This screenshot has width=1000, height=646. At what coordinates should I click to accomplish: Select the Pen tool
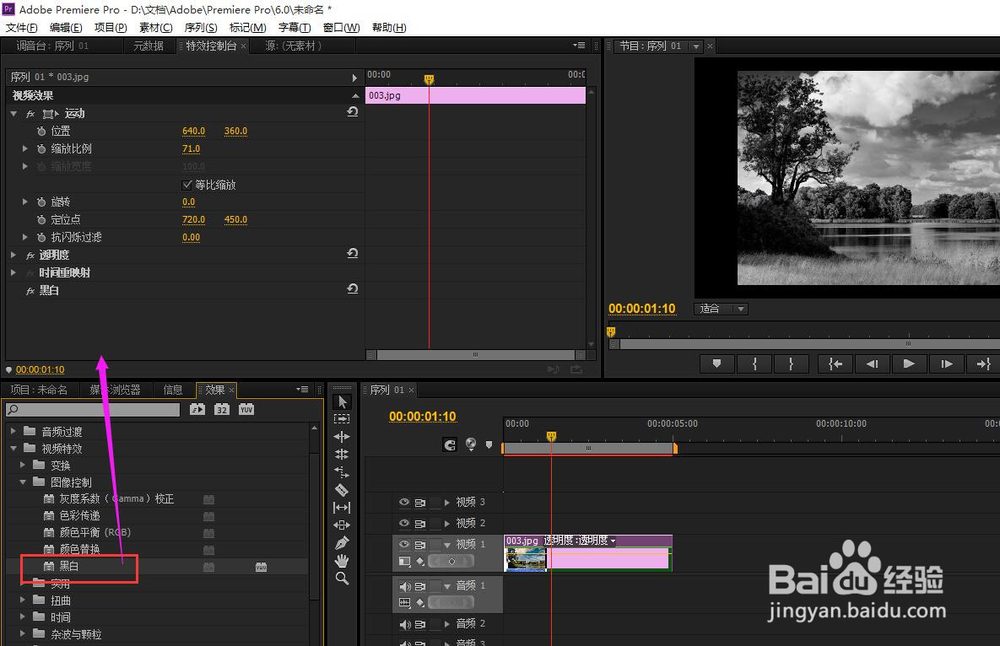click(342, 543)
